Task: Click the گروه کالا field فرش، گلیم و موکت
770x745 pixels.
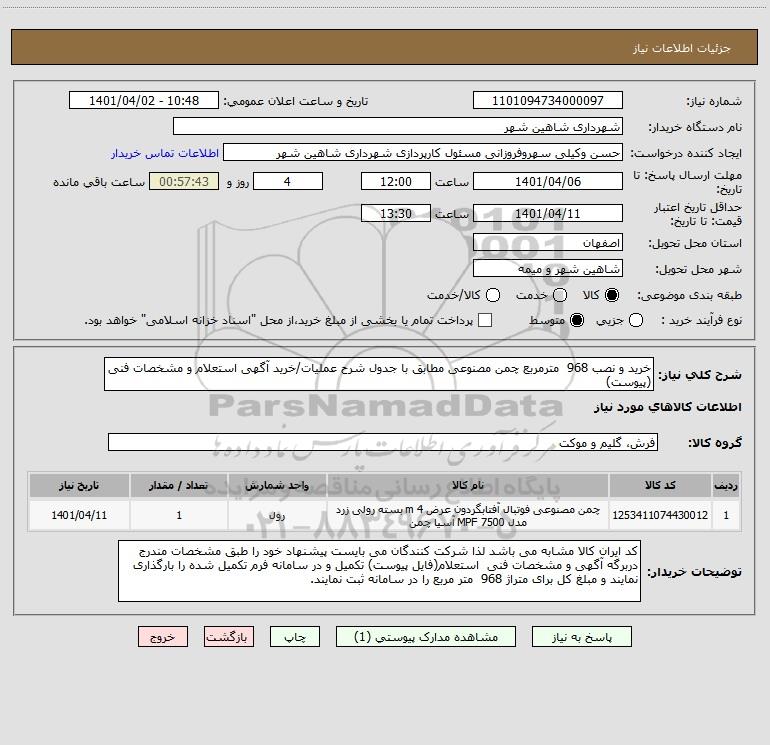Action: point(383,442)
